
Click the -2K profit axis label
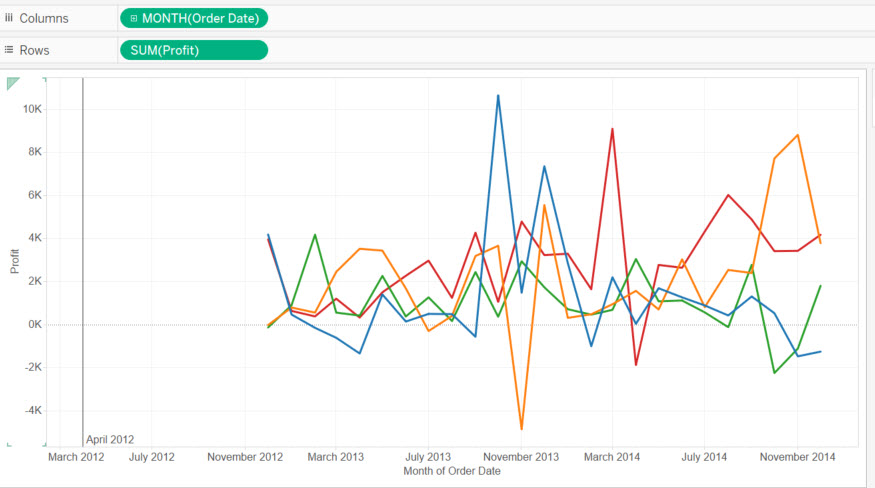[33, 367]
